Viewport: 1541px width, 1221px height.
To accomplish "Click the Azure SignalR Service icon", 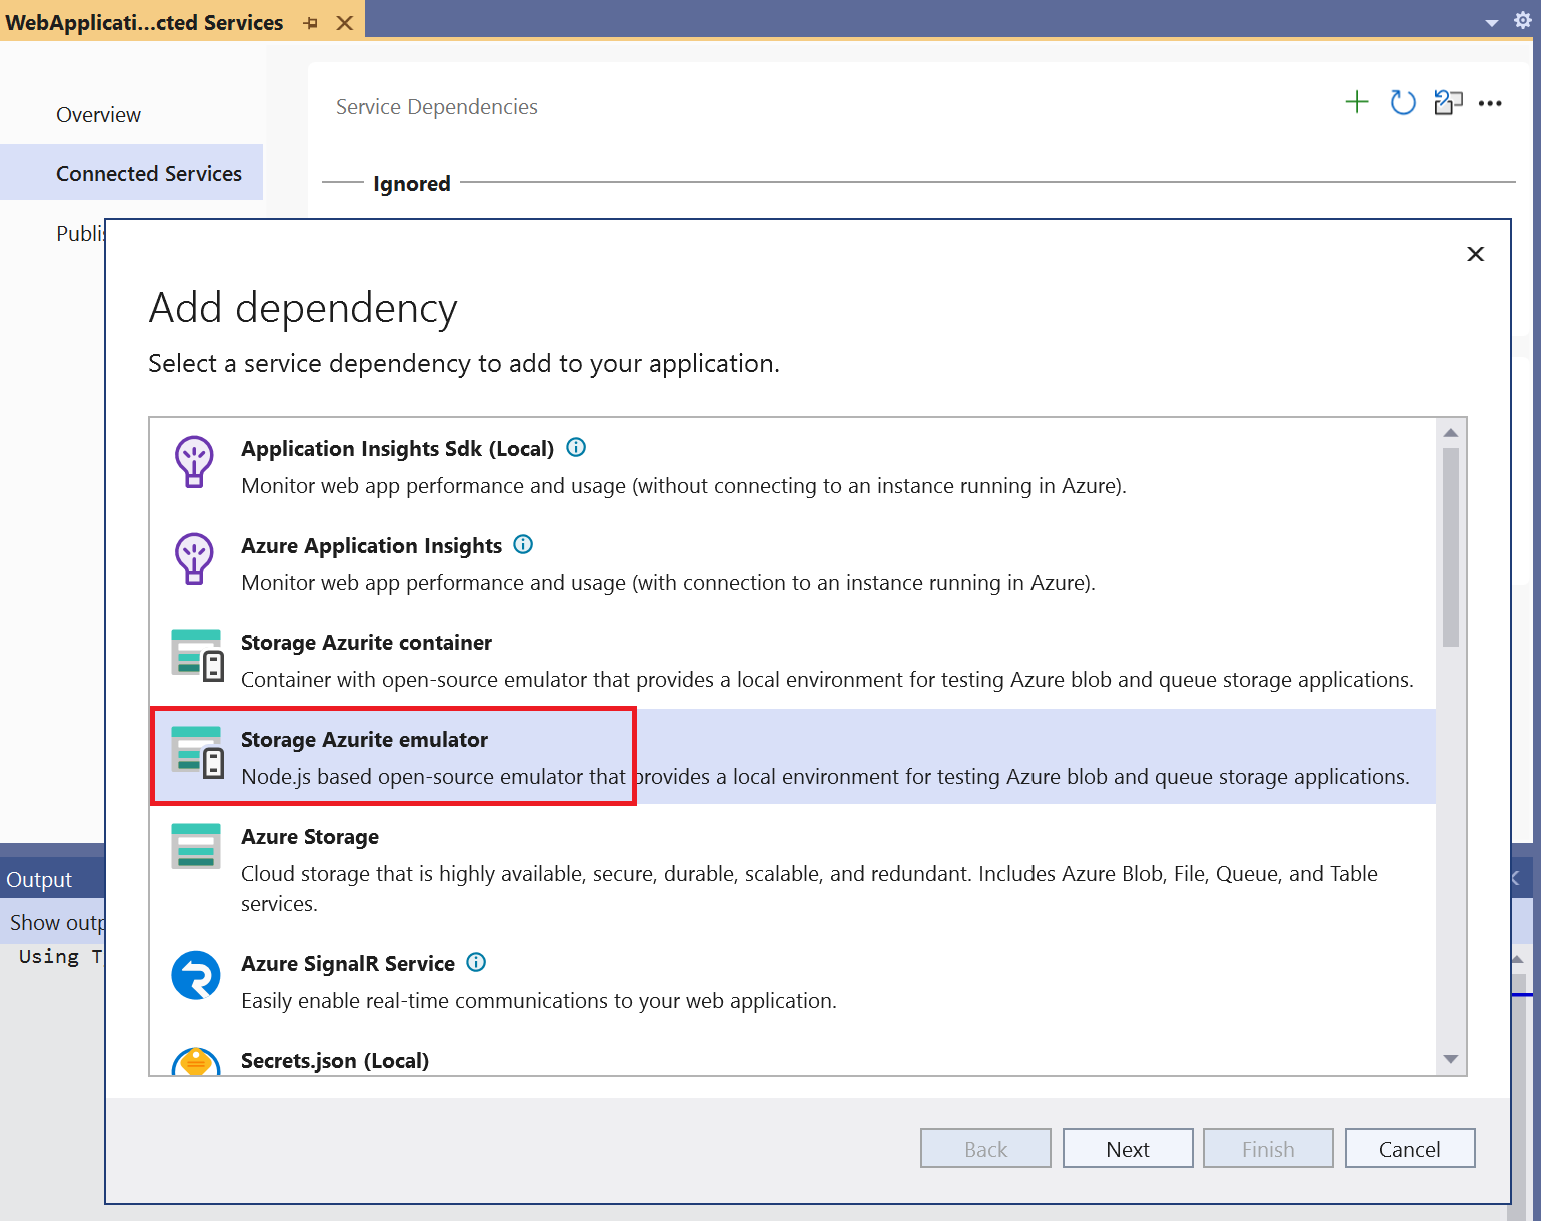I will click(196, 975).
